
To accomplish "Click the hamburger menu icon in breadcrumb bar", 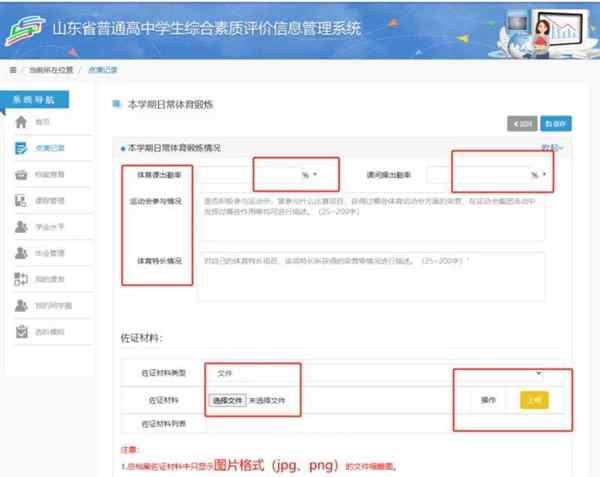I will pyautogui.click(x=13, y=70).
